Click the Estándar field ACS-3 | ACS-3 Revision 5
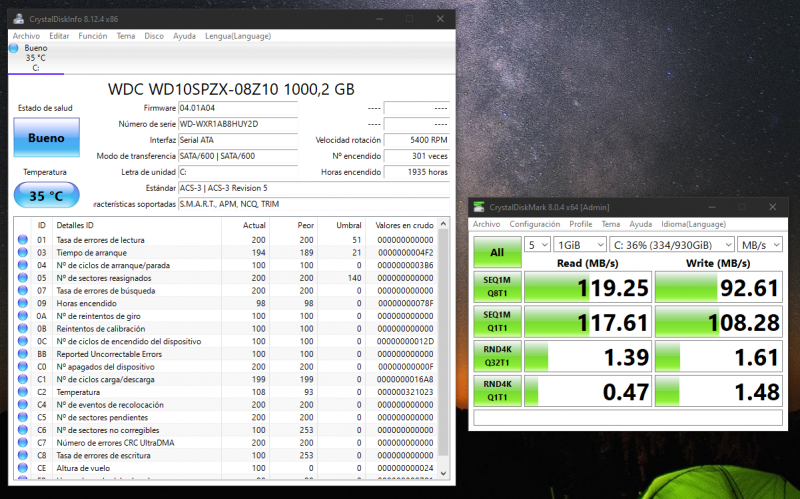Image resolution: width=800 pixels, height=499 pixels. (x=314, y=188)
